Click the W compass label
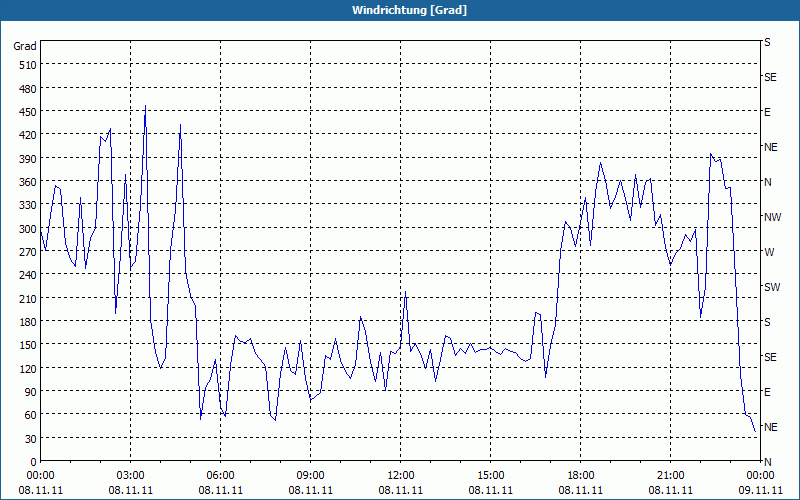Screen dimensions: 800x500 tap(769, 252)
